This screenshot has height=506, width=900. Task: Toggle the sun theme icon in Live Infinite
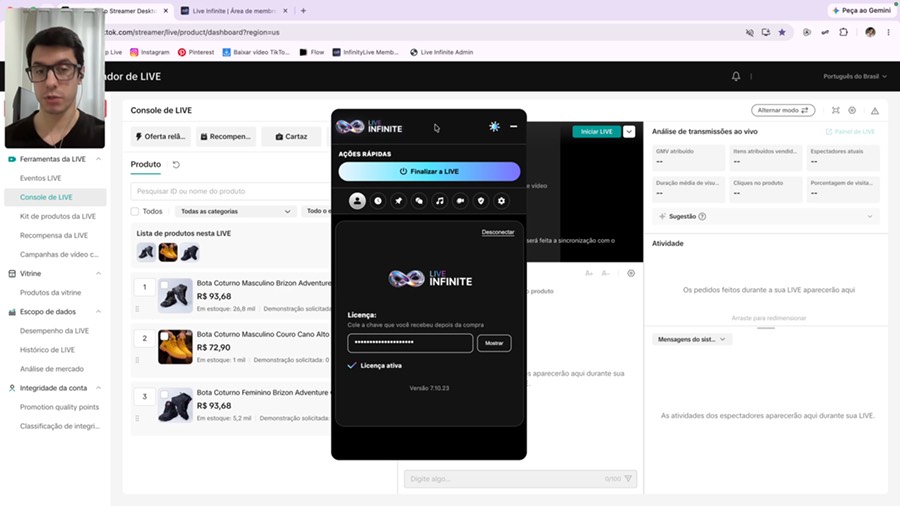coord(494,126)
